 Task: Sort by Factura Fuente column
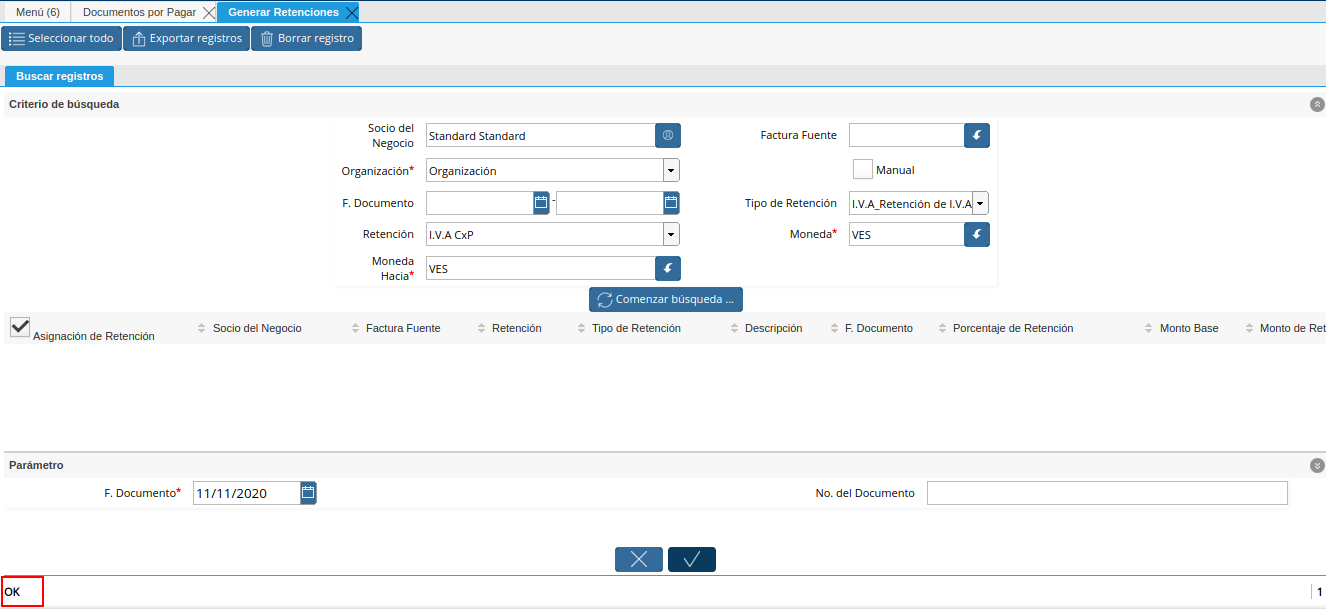tap(403, 328)
